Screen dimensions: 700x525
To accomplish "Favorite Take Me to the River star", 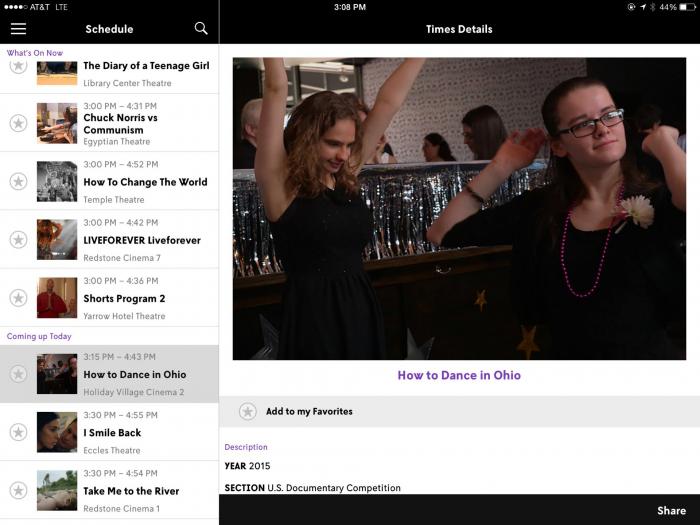I will point(18,490).
